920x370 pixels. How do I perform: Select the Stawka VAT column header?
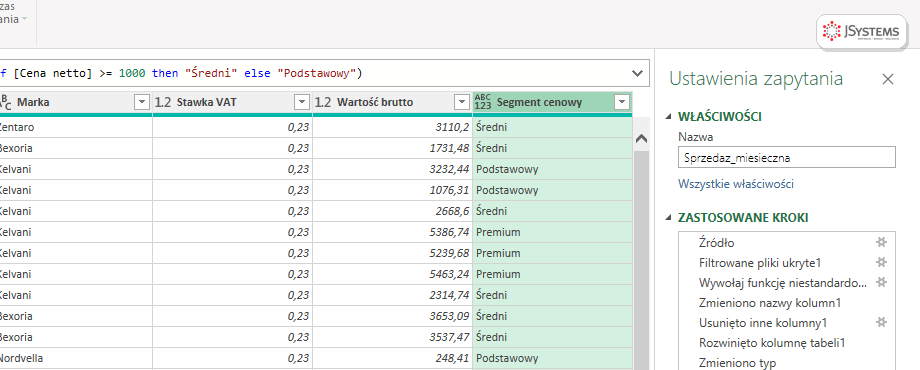[x=206, y=102]
